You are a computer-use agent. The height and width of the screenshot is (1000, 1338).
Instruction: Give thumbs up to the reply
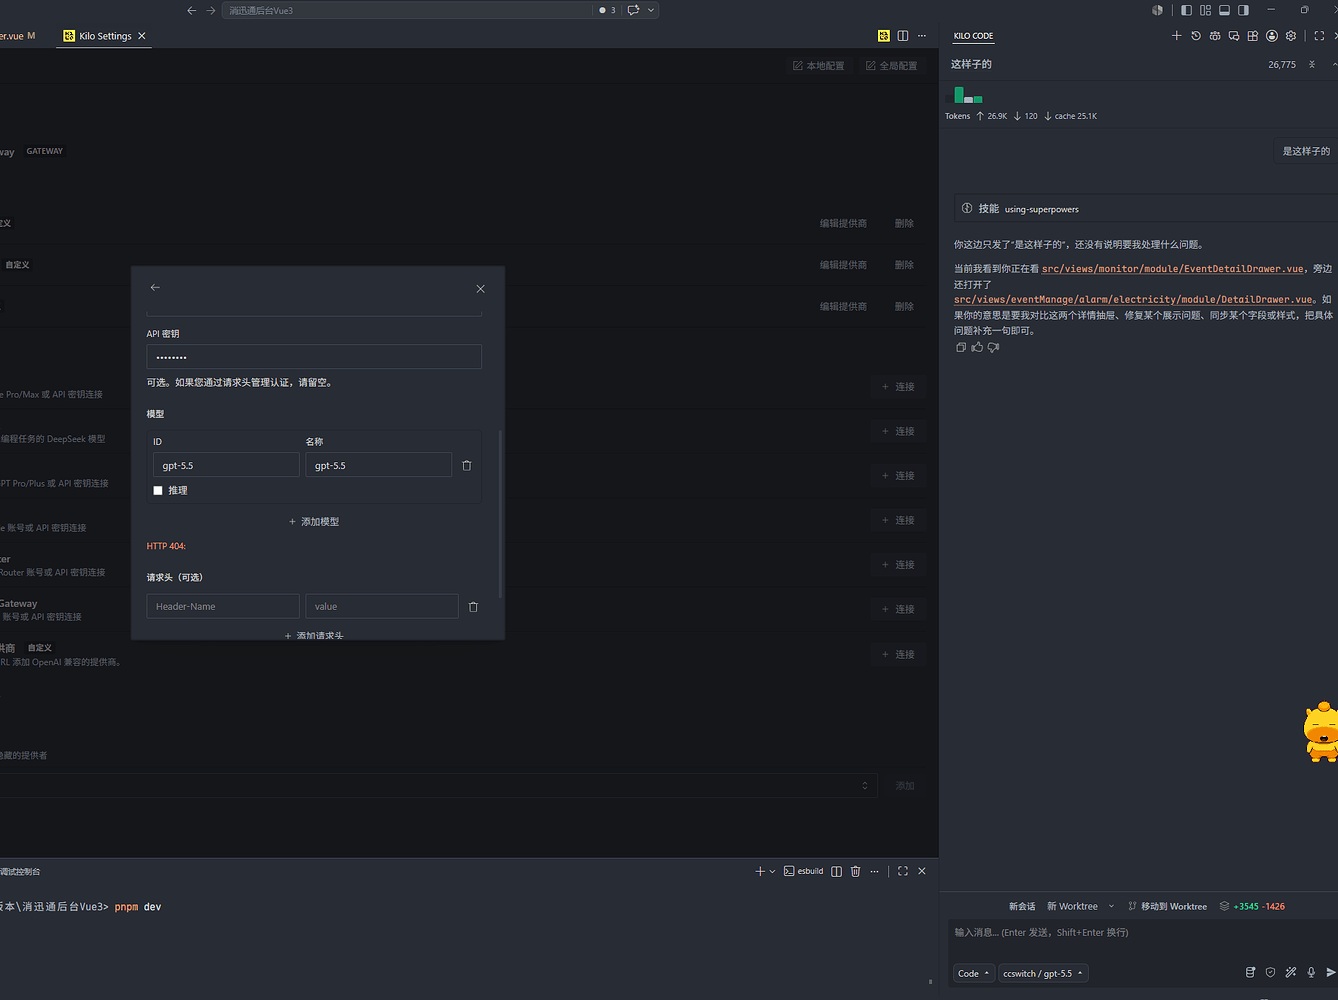pyautogui.click(x=977, y=348)
